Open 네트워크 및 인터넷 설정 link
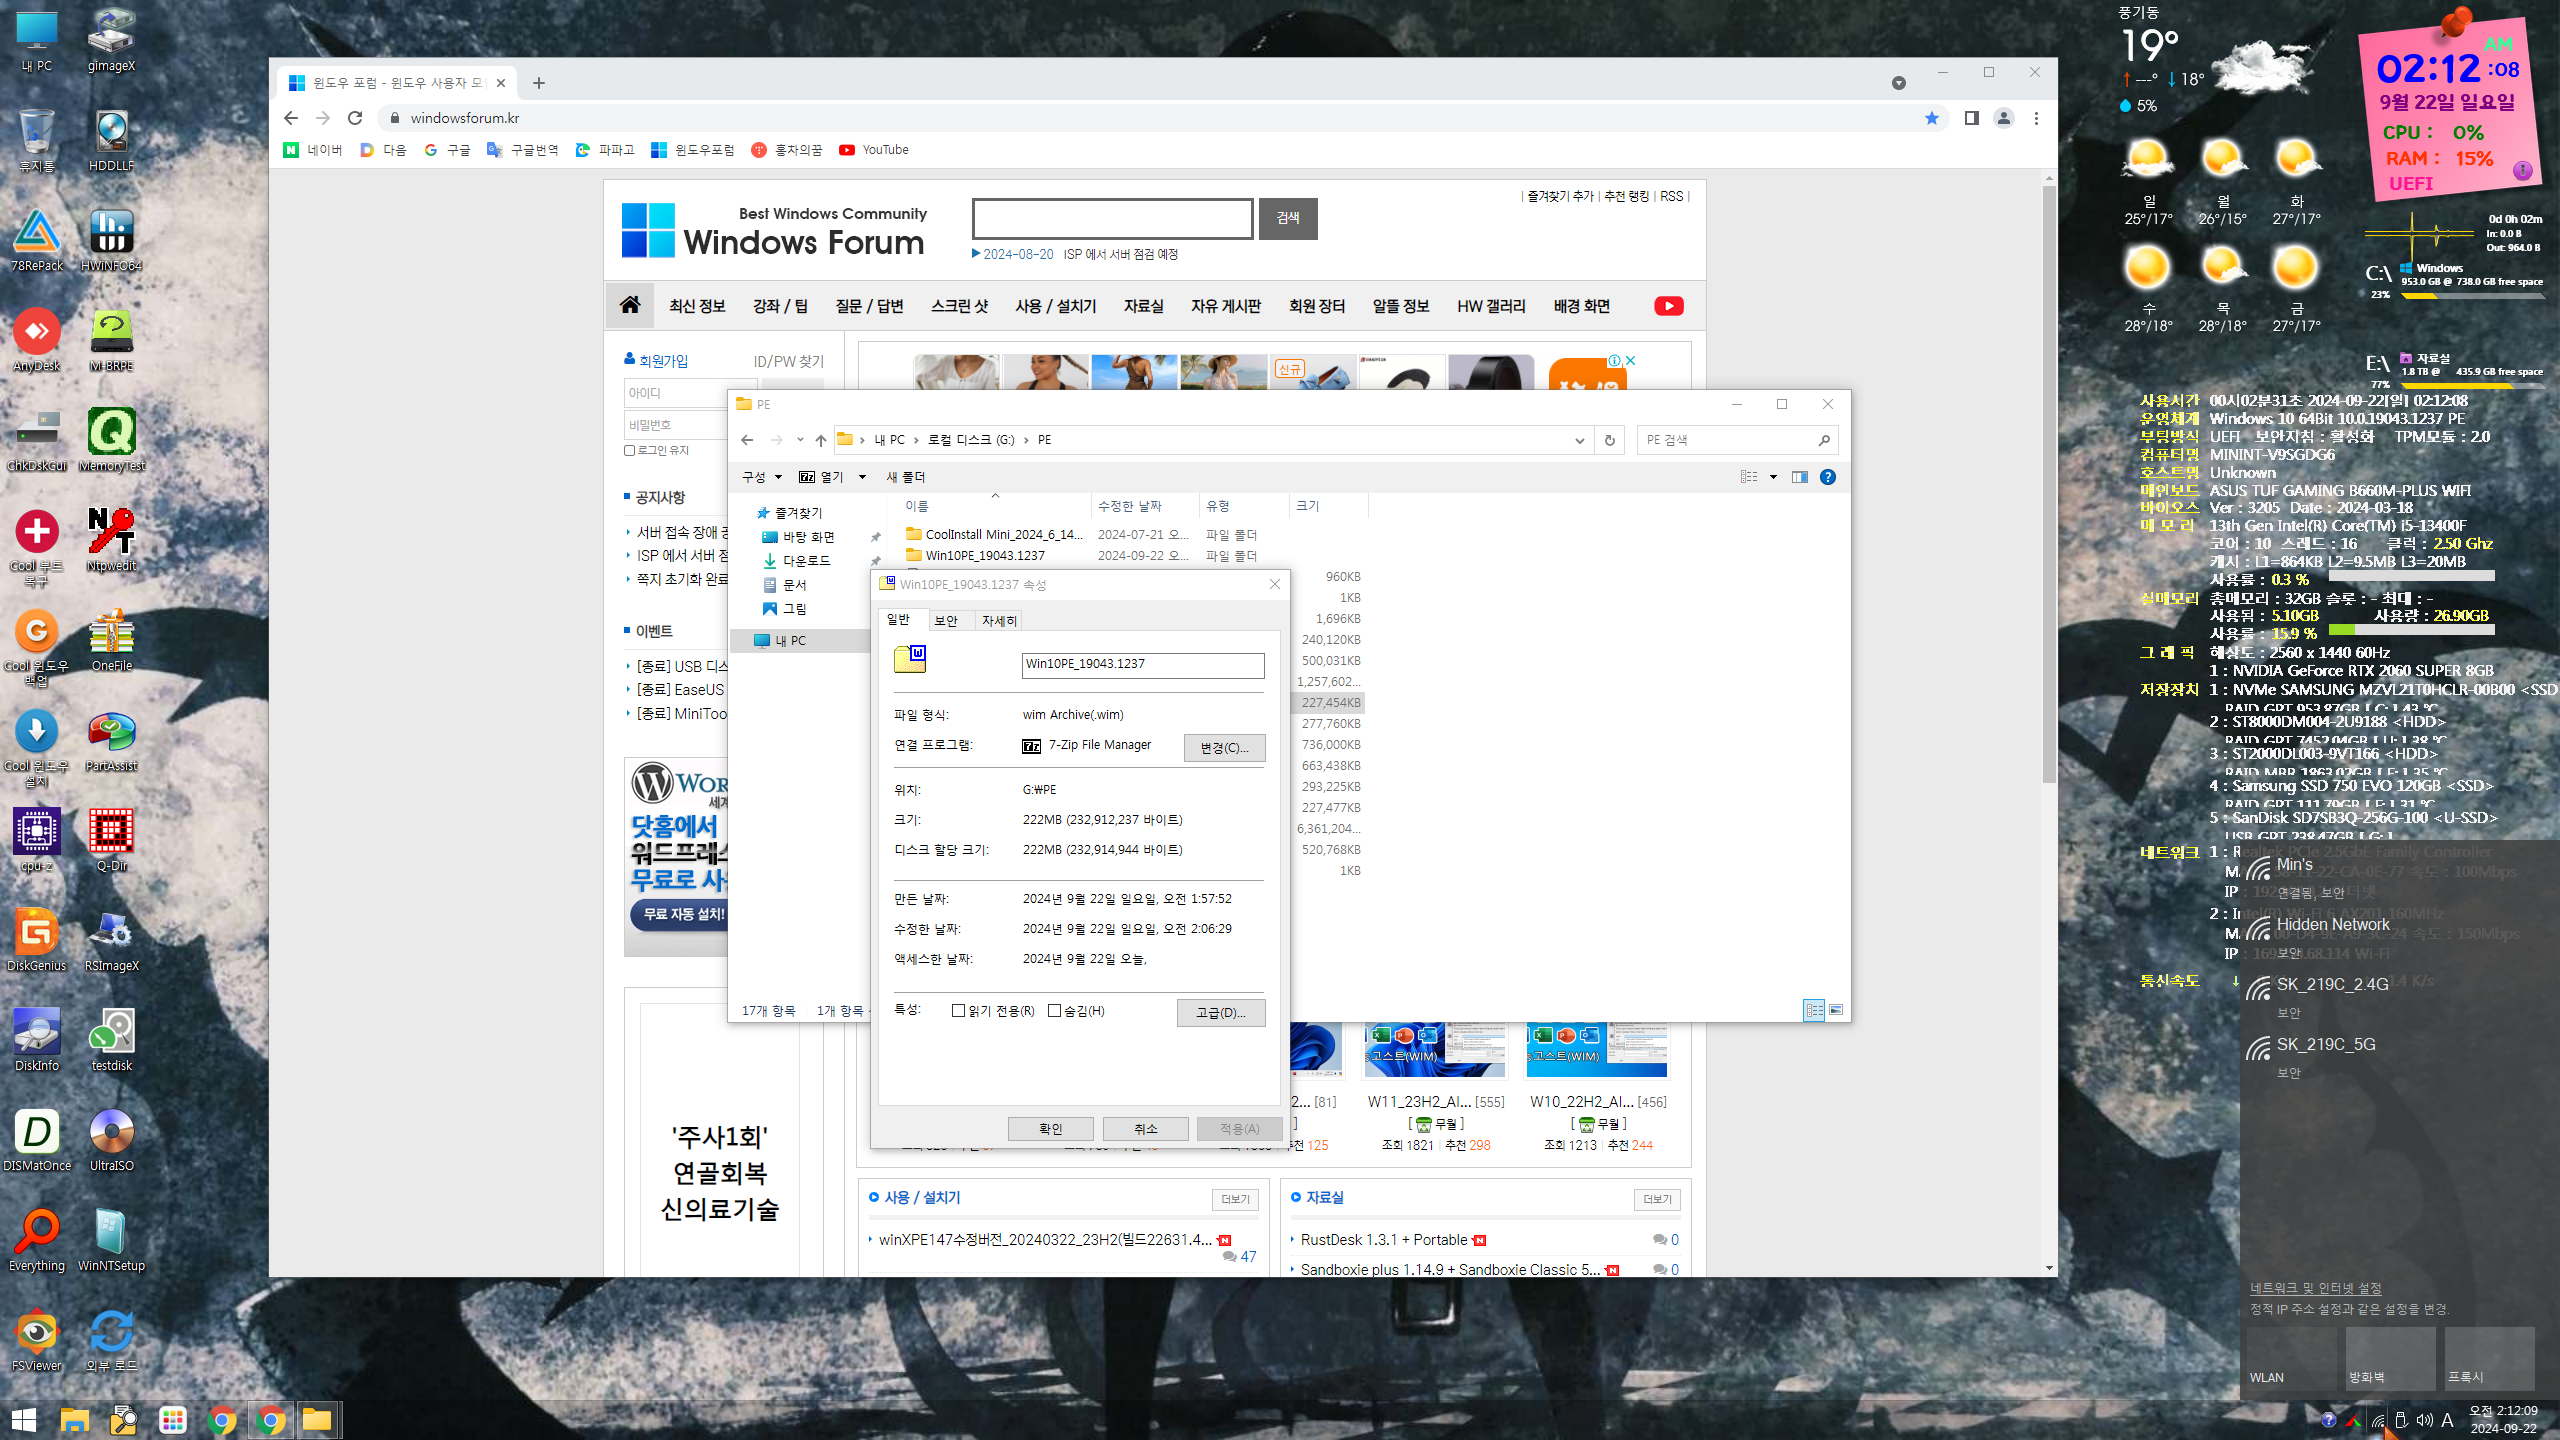 click(x=2315, y=1288)
